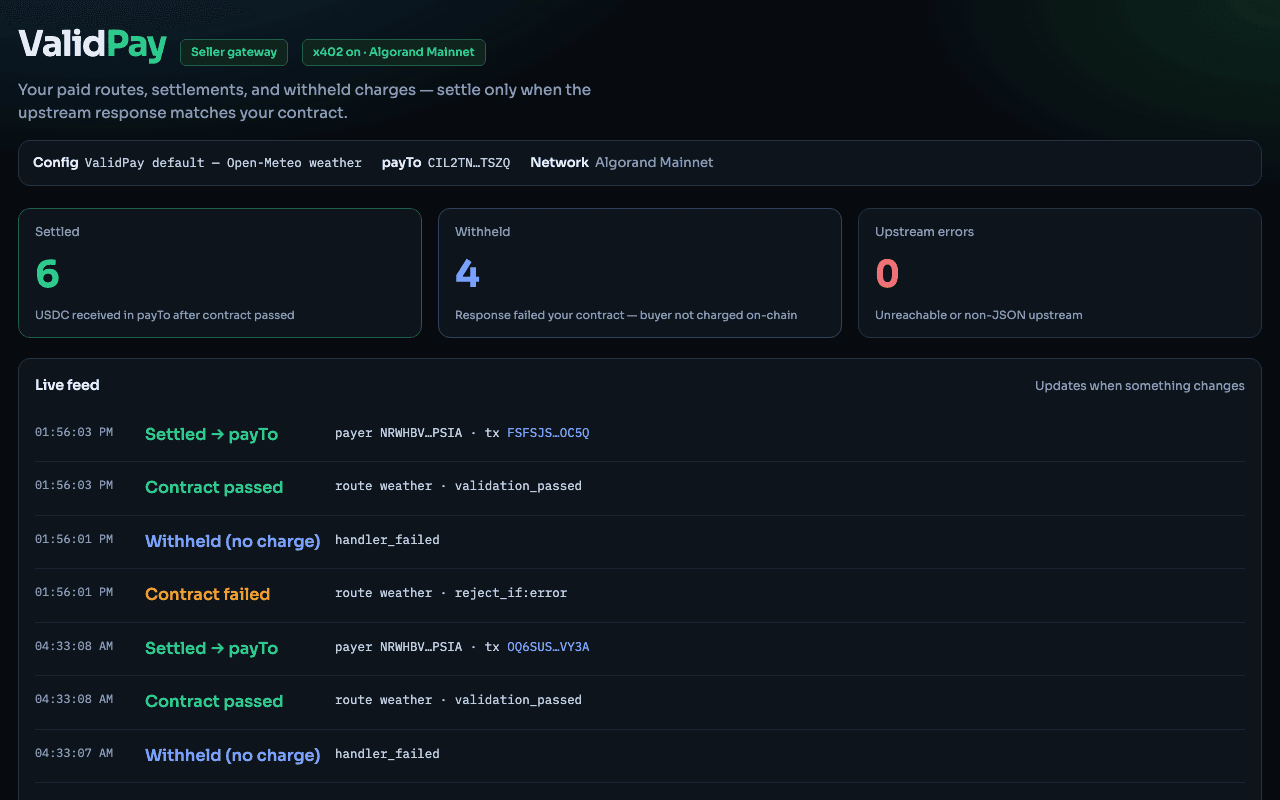Screen dimensions: 1280x800
Task: Click 'Withheld (no charge)' entry at 01:56:01 PM
Action: pos(232,541)
